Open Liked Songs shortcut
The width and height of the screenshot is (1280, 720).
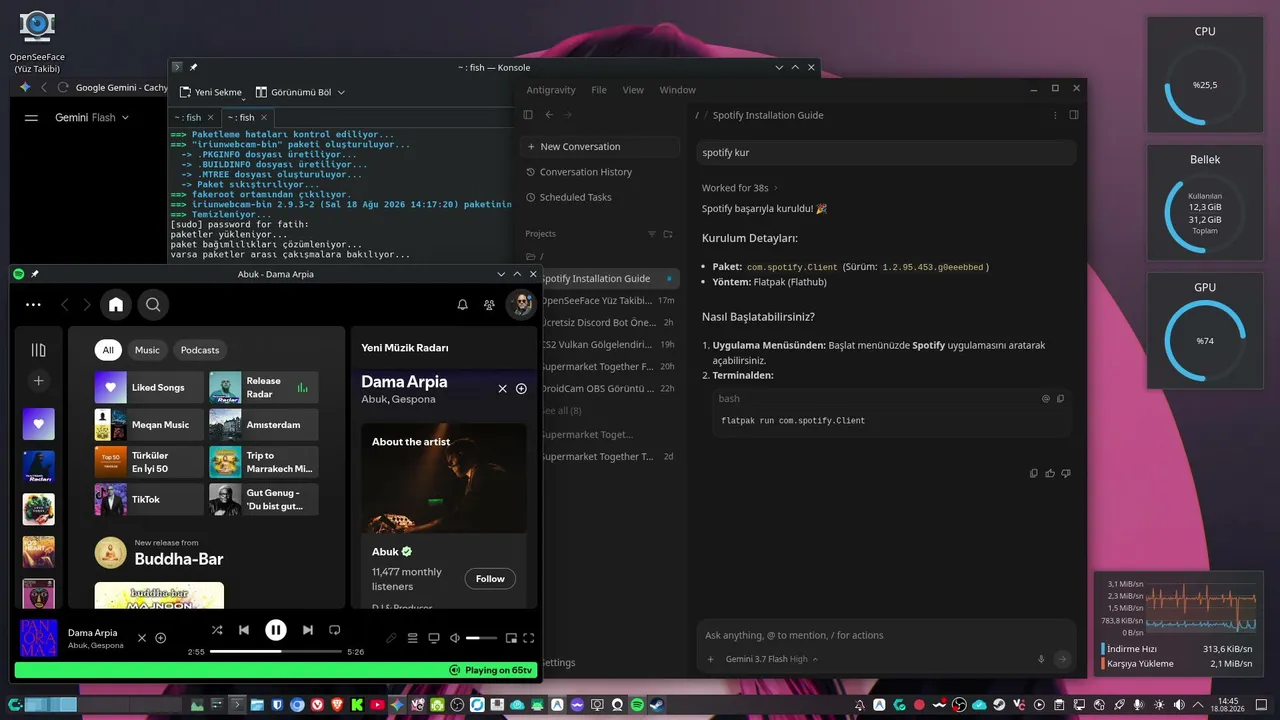pyautogui.click(x=149, y=388)
